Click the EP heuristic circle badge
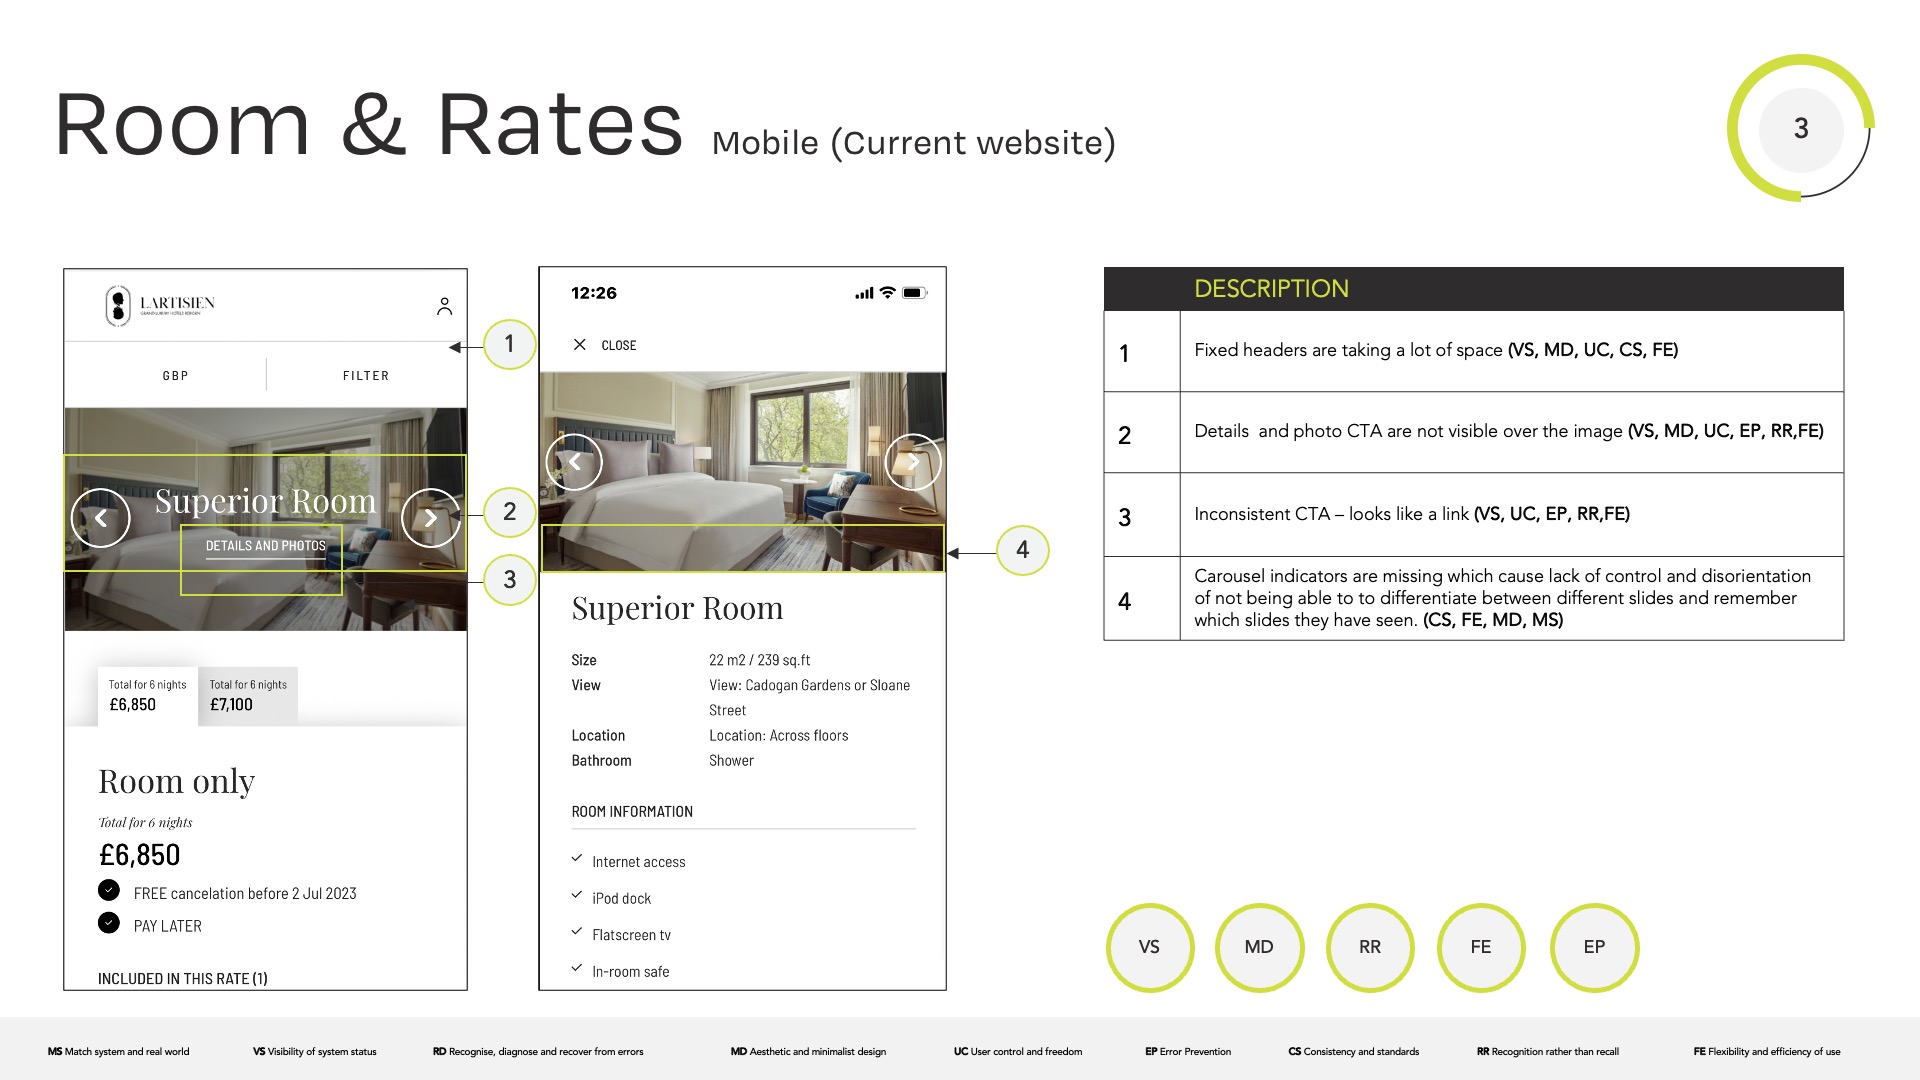The width and height of the screenshot is (1920, 1080). point(1593,947)
